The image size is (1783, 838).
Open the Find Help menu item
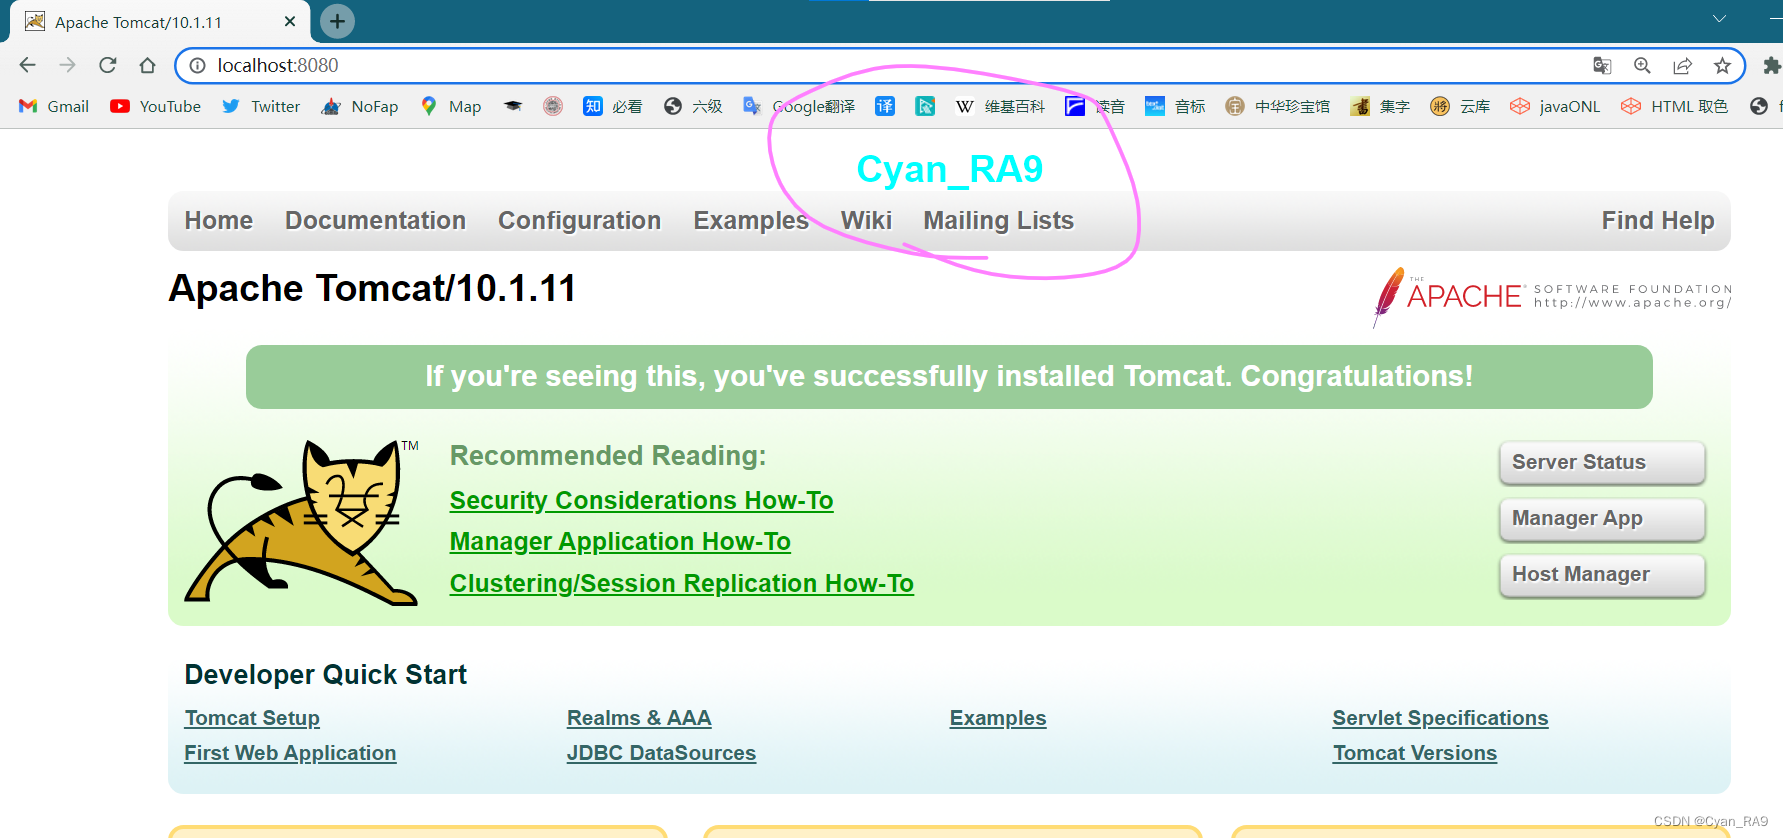(x=1658, y=221)
